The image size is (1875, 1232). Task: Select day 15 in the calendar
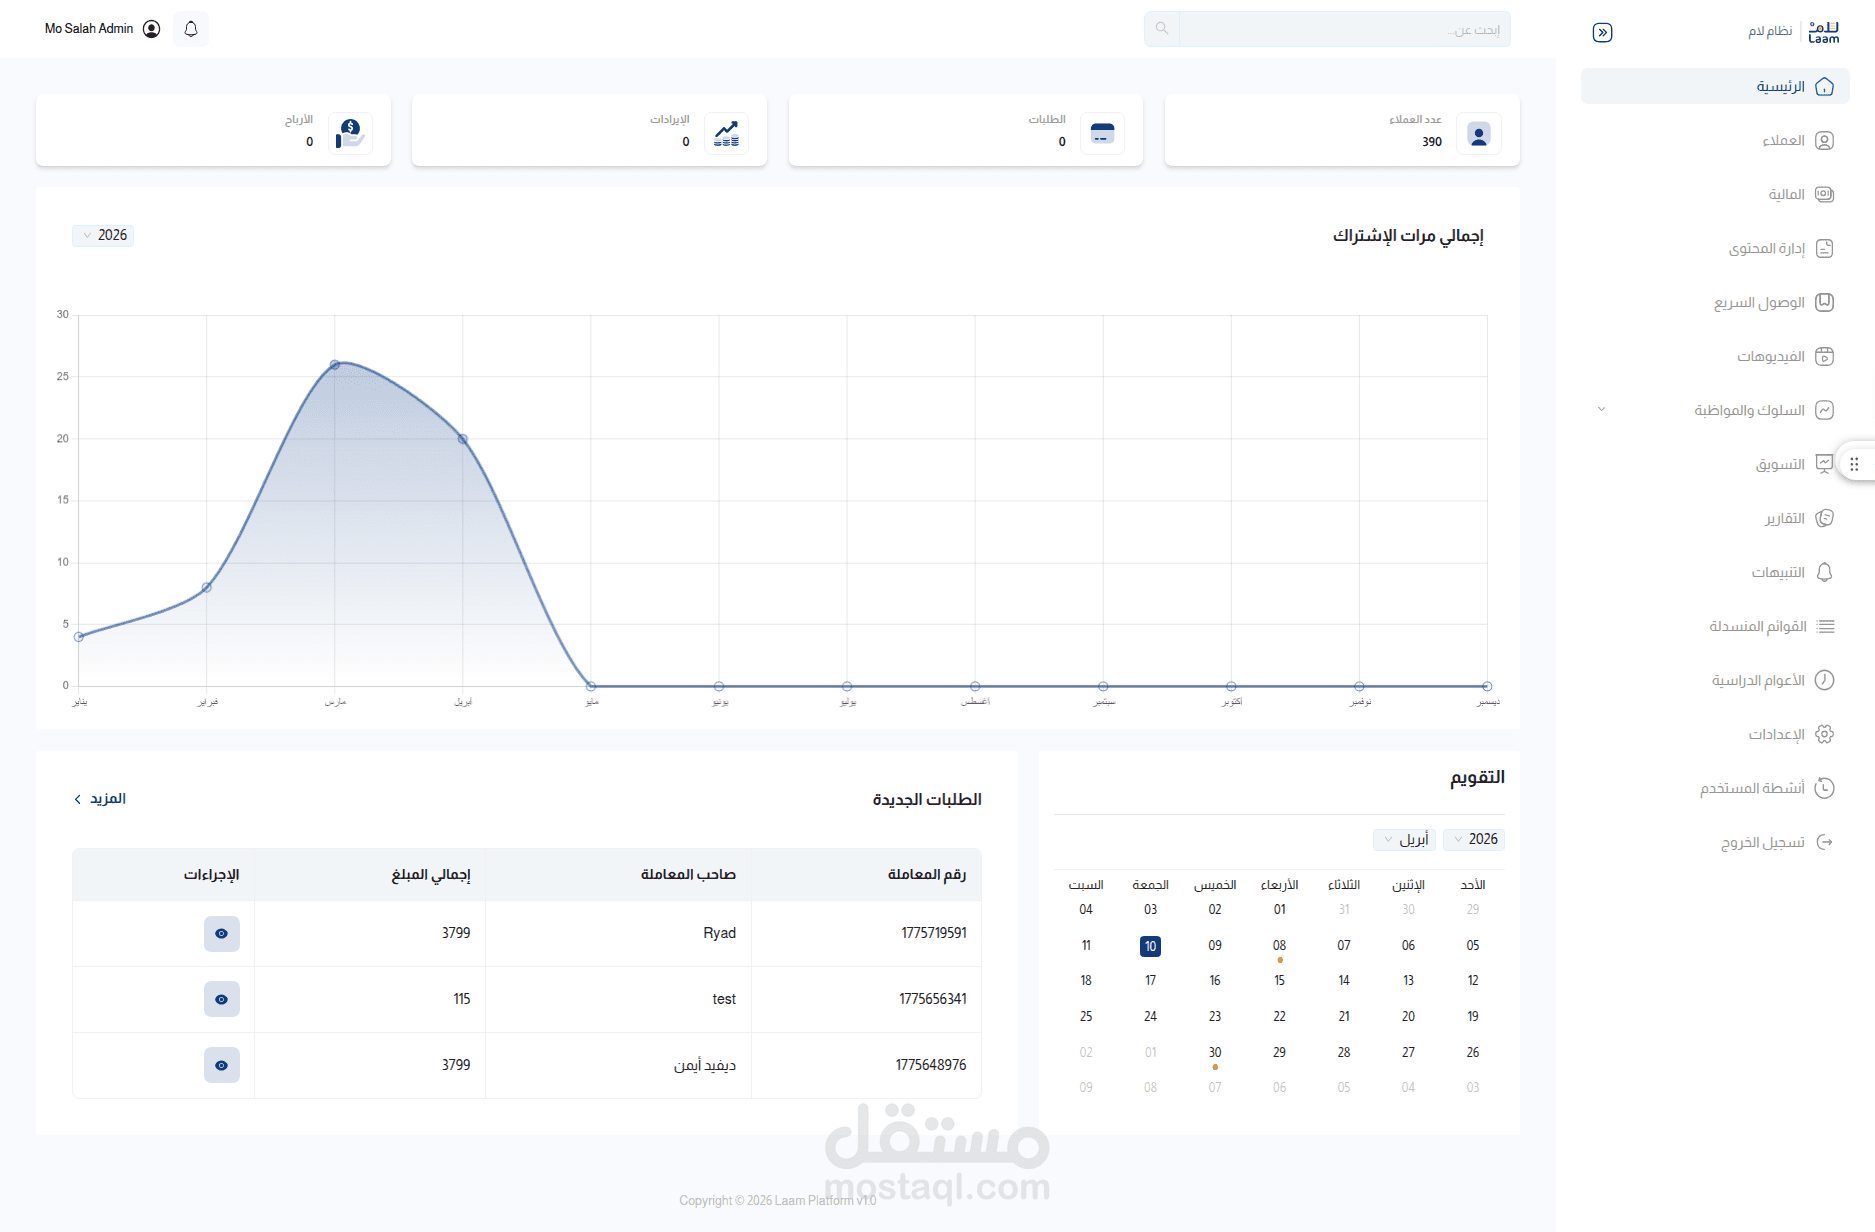tap(1279, 981)
